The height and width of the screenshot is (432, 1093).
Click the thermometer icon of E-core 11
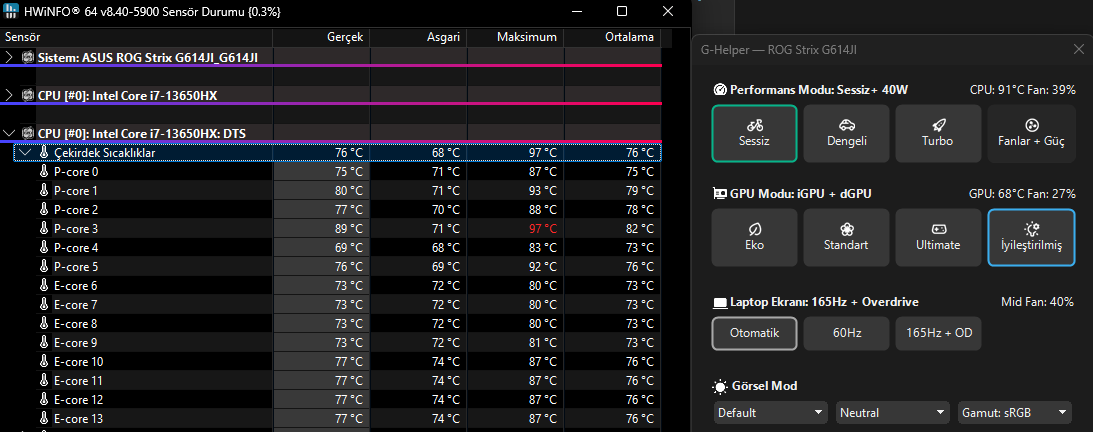[x=44, y=380]
